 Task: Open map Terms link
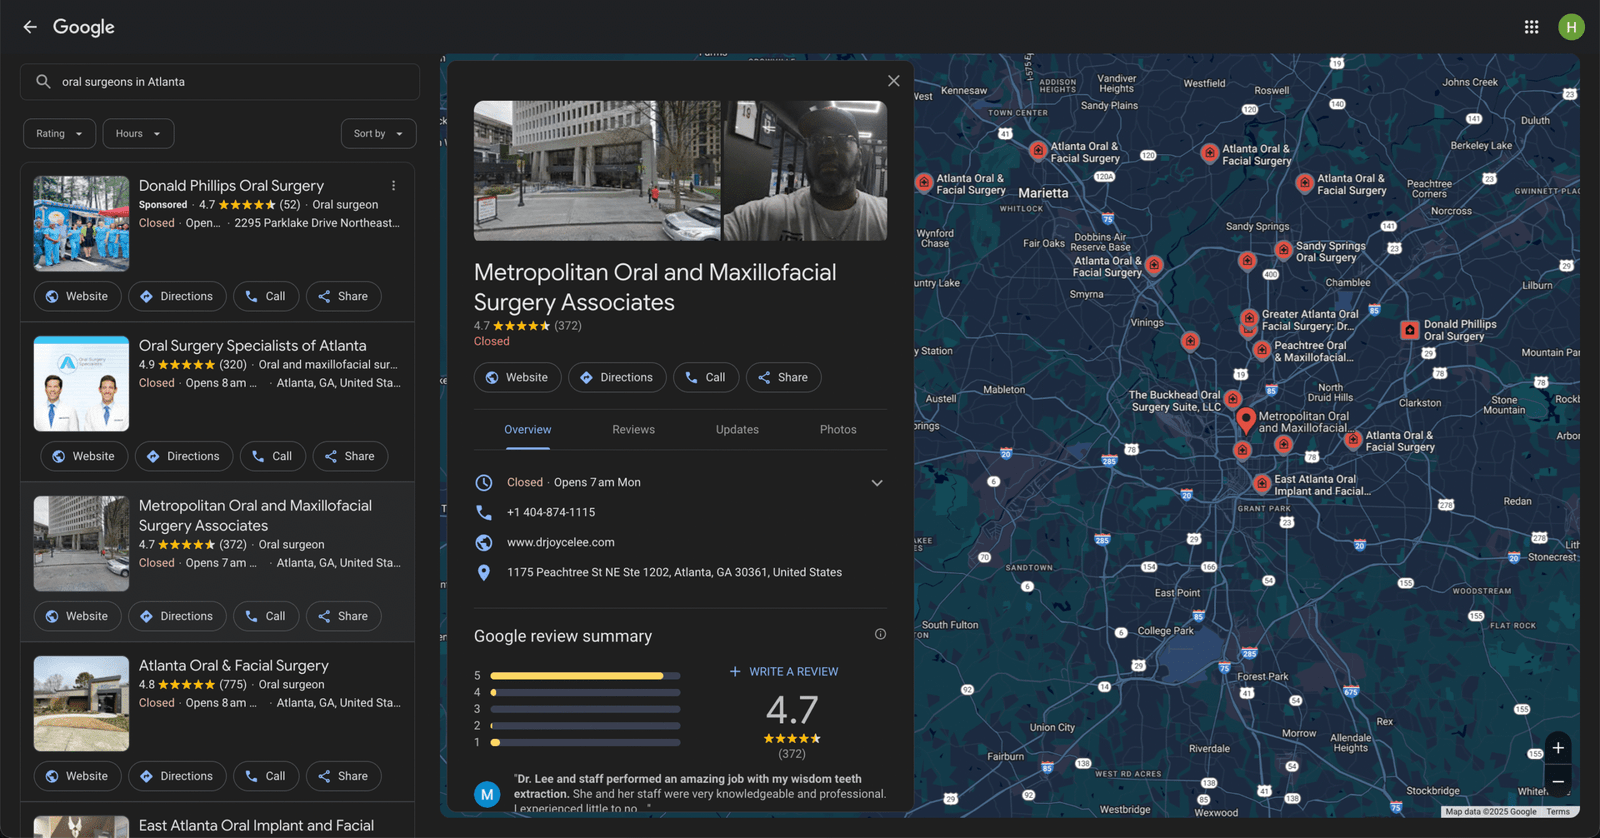pyautogui.click(x=1558, y=812)
